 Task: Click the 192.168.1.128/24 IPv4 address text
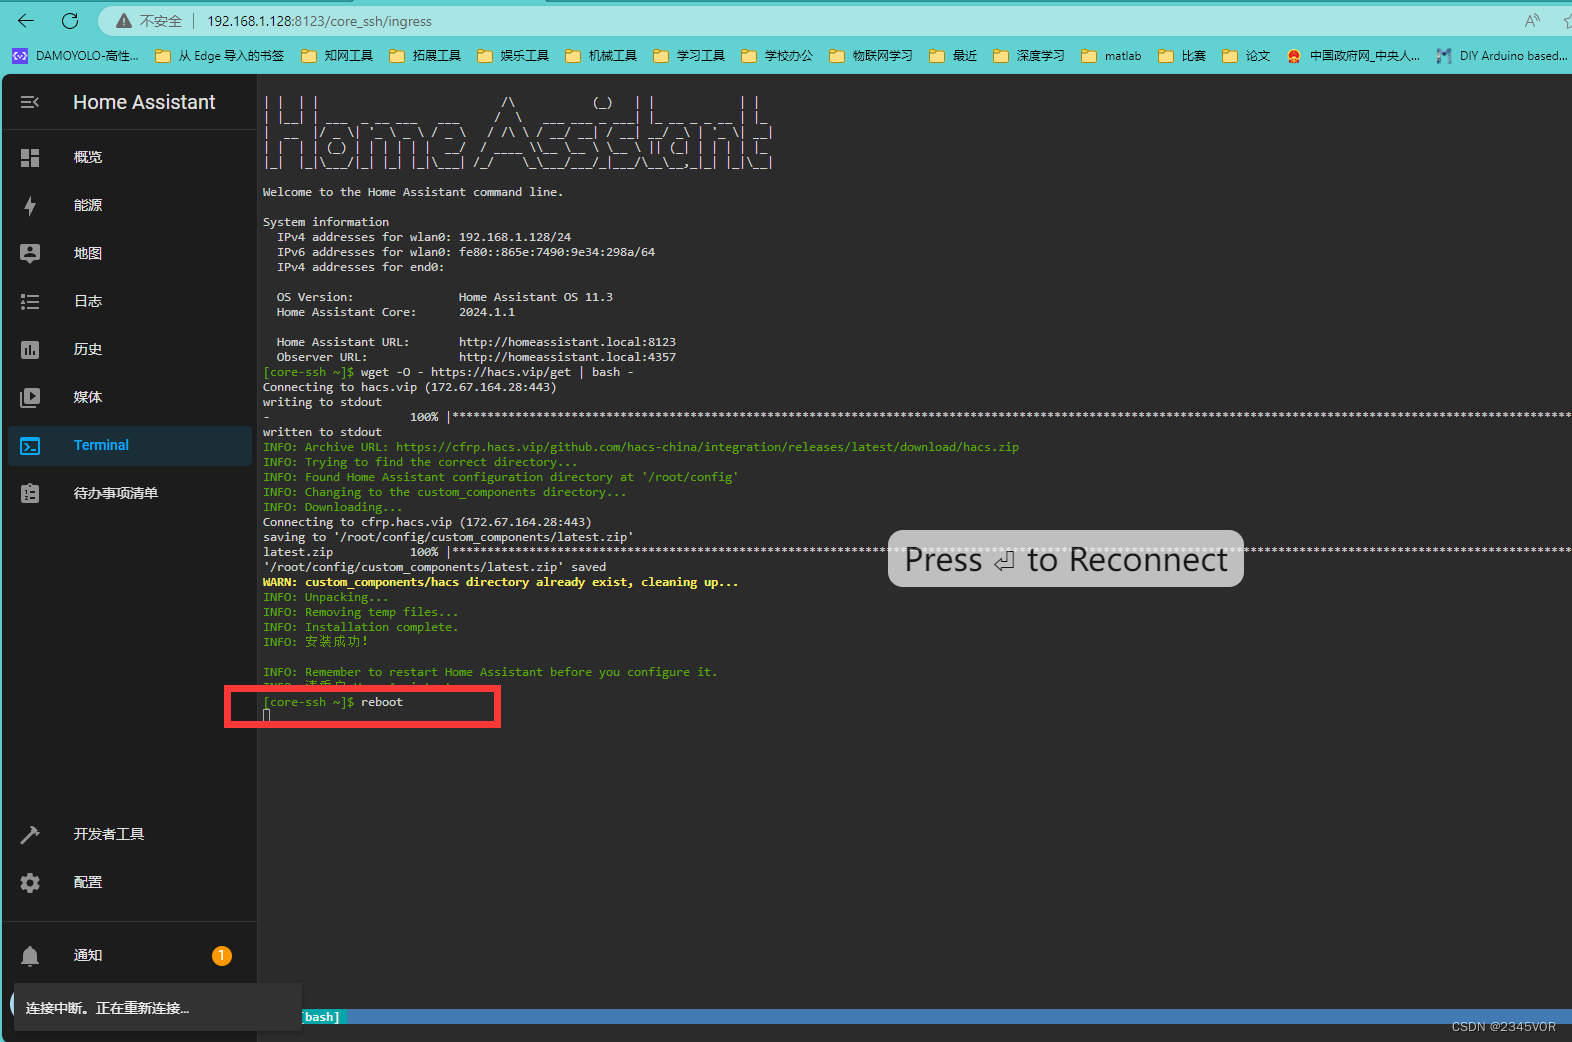tap(515, 237)
